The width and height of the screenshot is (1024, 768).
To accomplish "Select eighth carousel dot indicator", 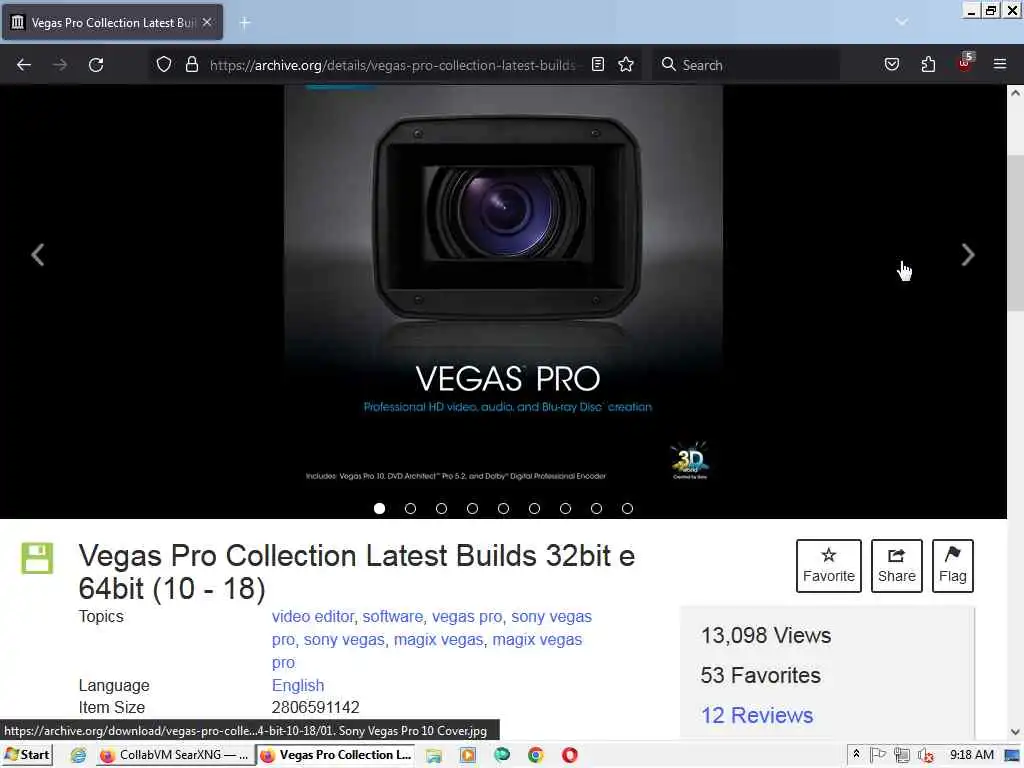I will click(x=596, y=508).
